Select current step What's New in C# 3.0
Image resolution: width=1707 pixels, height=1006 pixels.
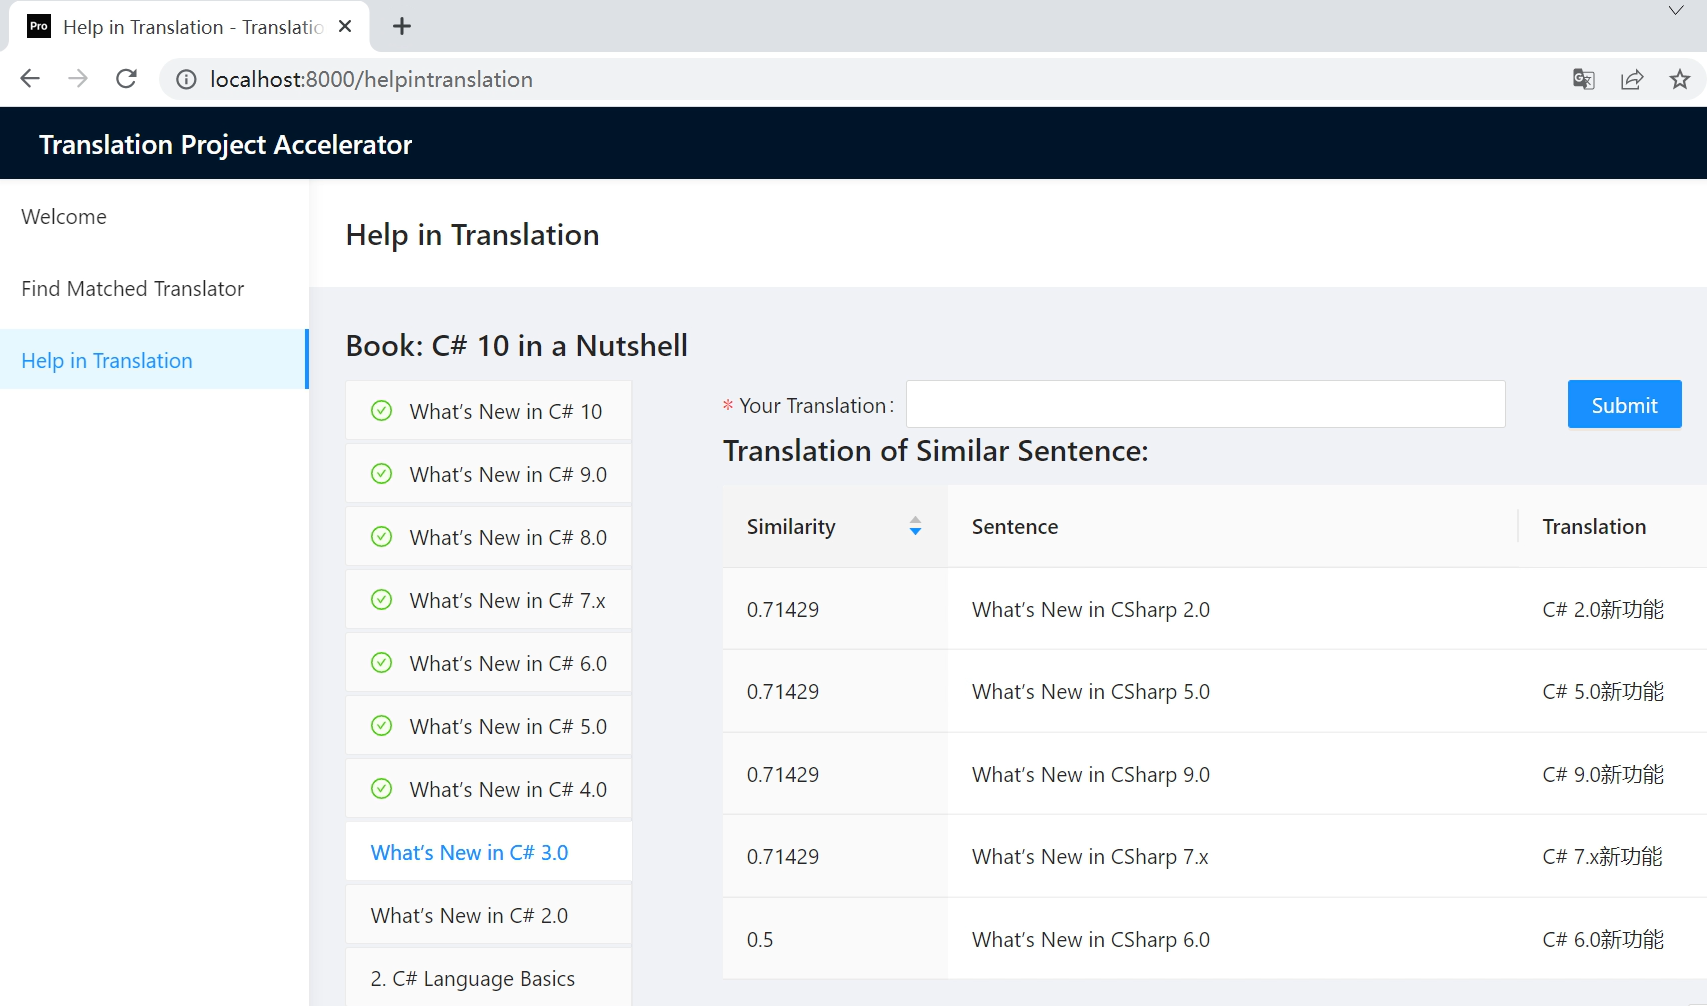[489, 852]
